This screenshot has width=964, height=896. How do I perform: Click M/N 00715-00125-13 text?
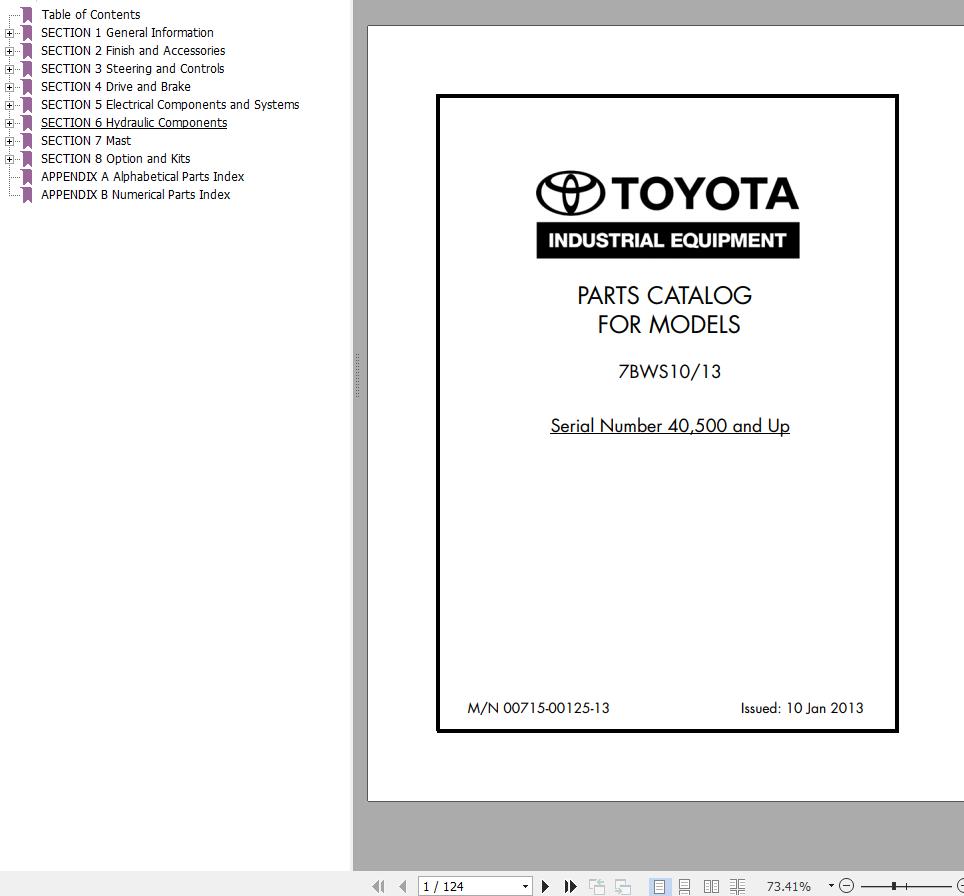pos(538,708)
